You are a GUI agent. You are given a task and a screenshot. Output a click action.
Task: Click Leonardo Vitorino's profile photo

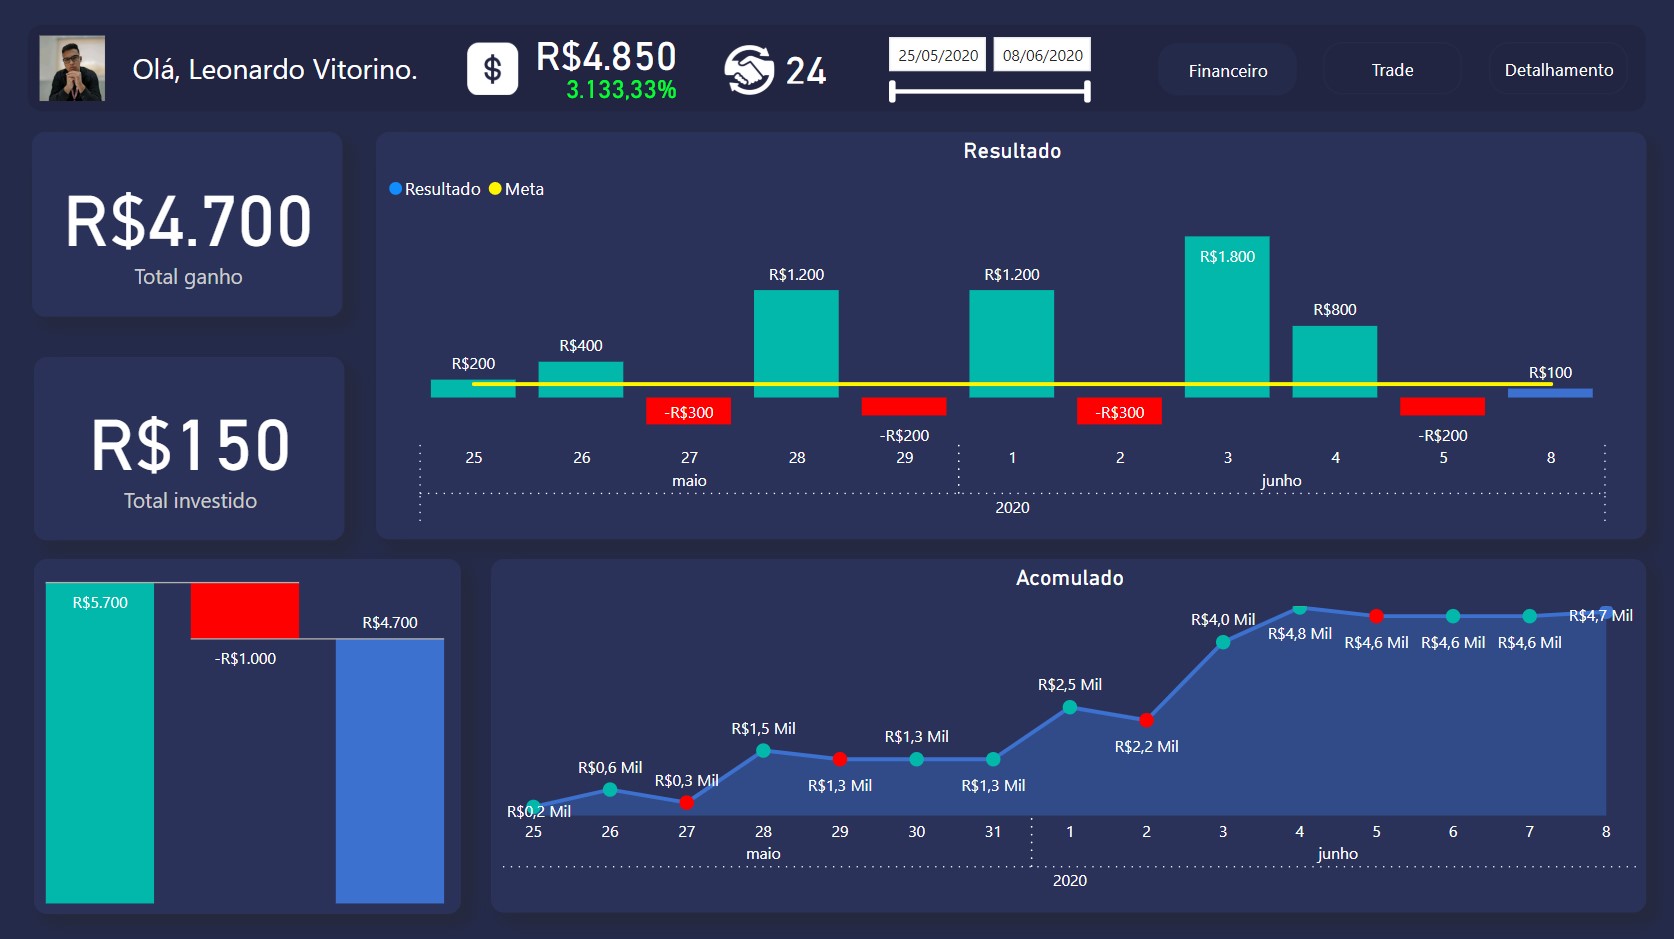click(x=72, y=68)
